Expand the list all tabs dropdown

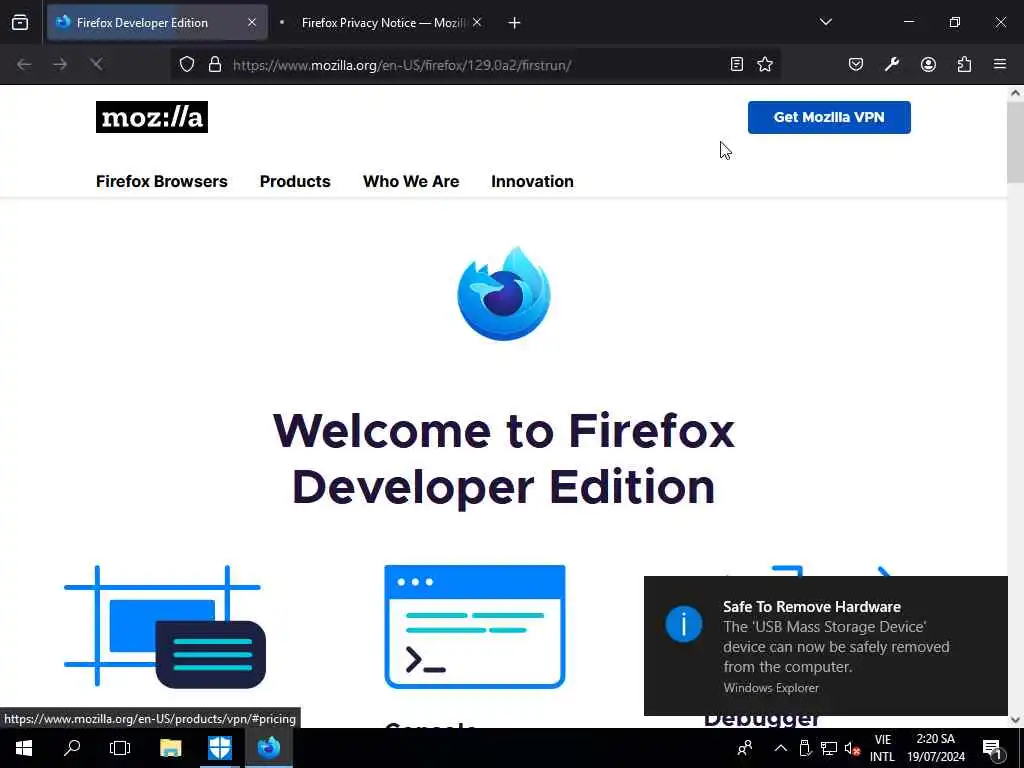coord(825,23)
